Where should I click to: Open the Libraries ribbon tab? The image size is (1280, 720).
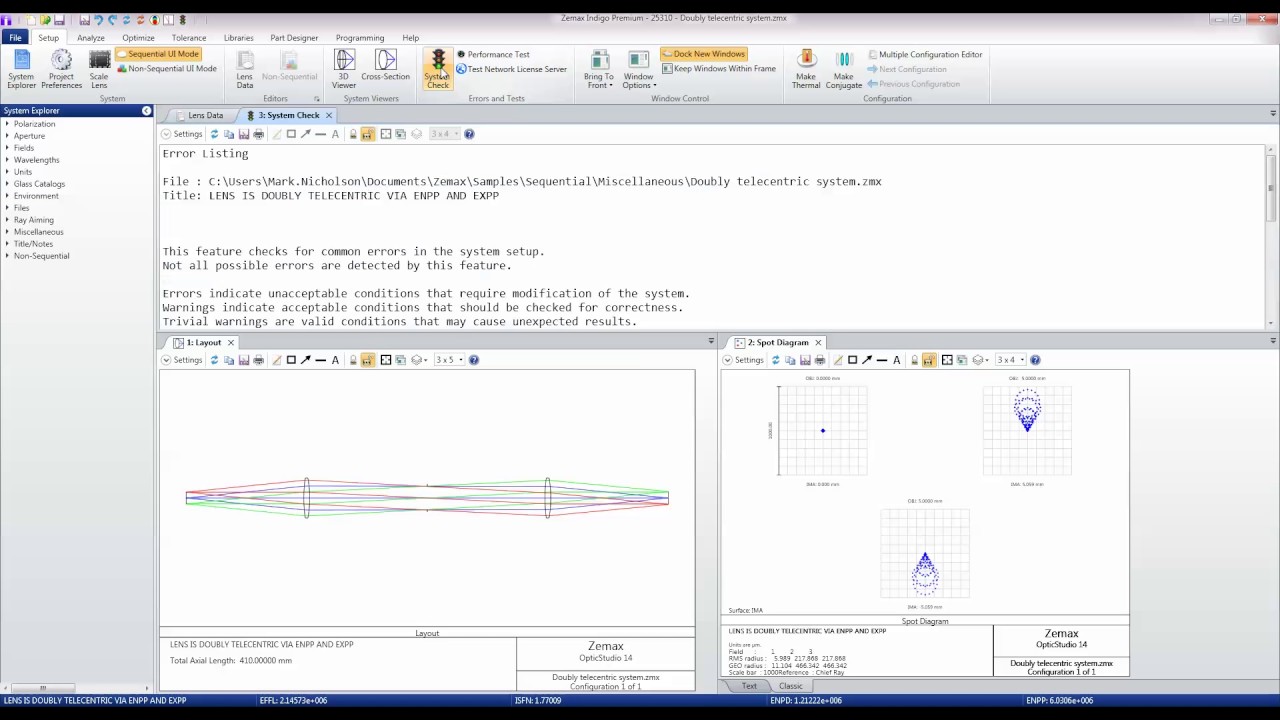click(x=238, y=38)
